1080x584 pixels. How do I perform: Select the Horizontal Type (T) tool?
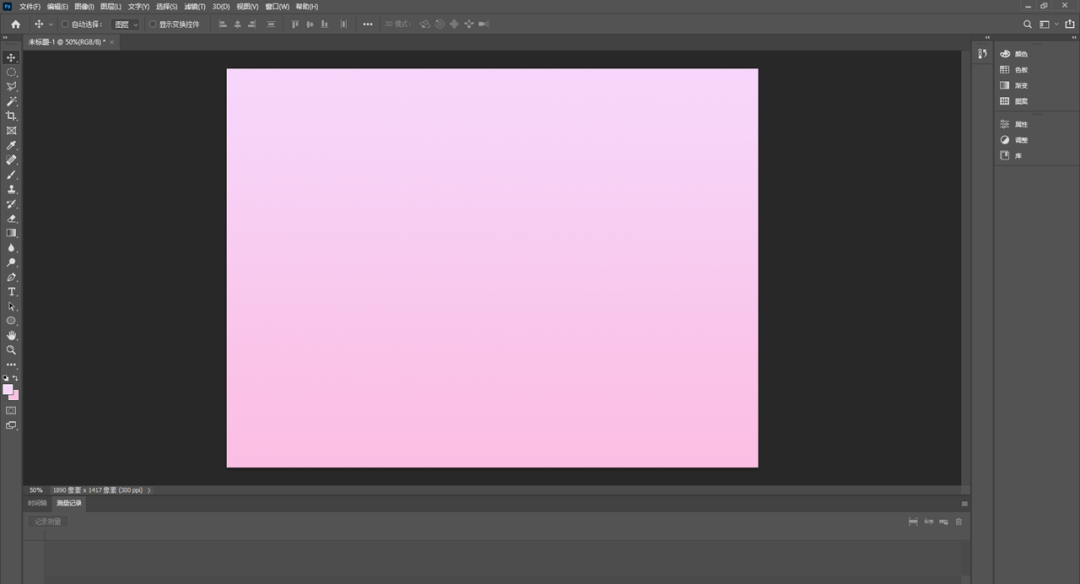point(12,292)
